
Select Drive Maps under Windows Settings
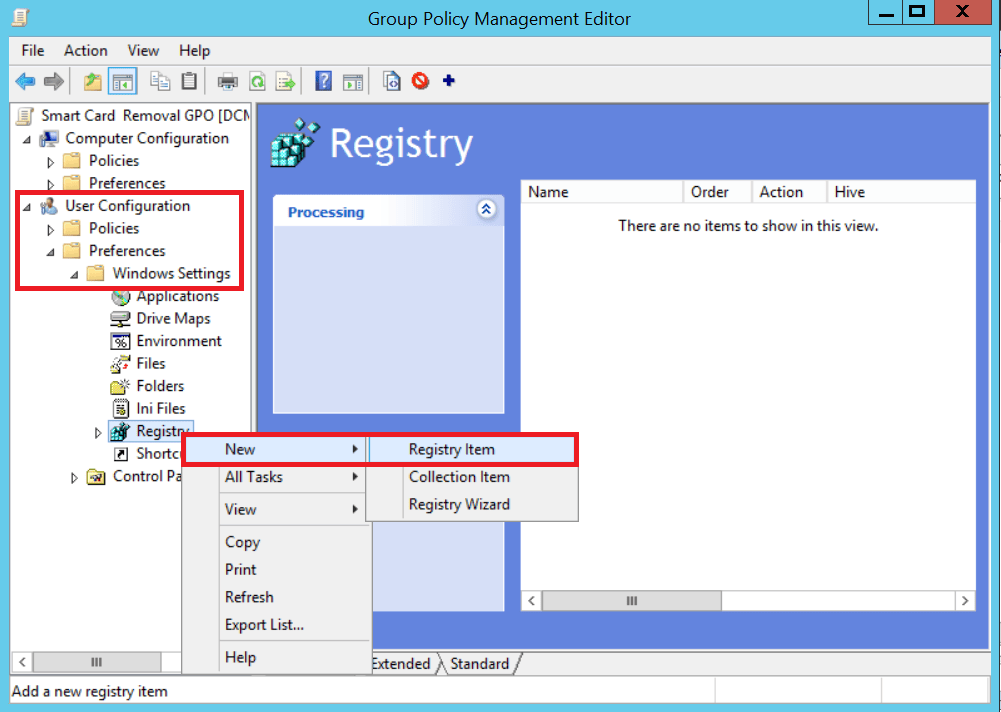pyautogui.click(x=173, y=318)
